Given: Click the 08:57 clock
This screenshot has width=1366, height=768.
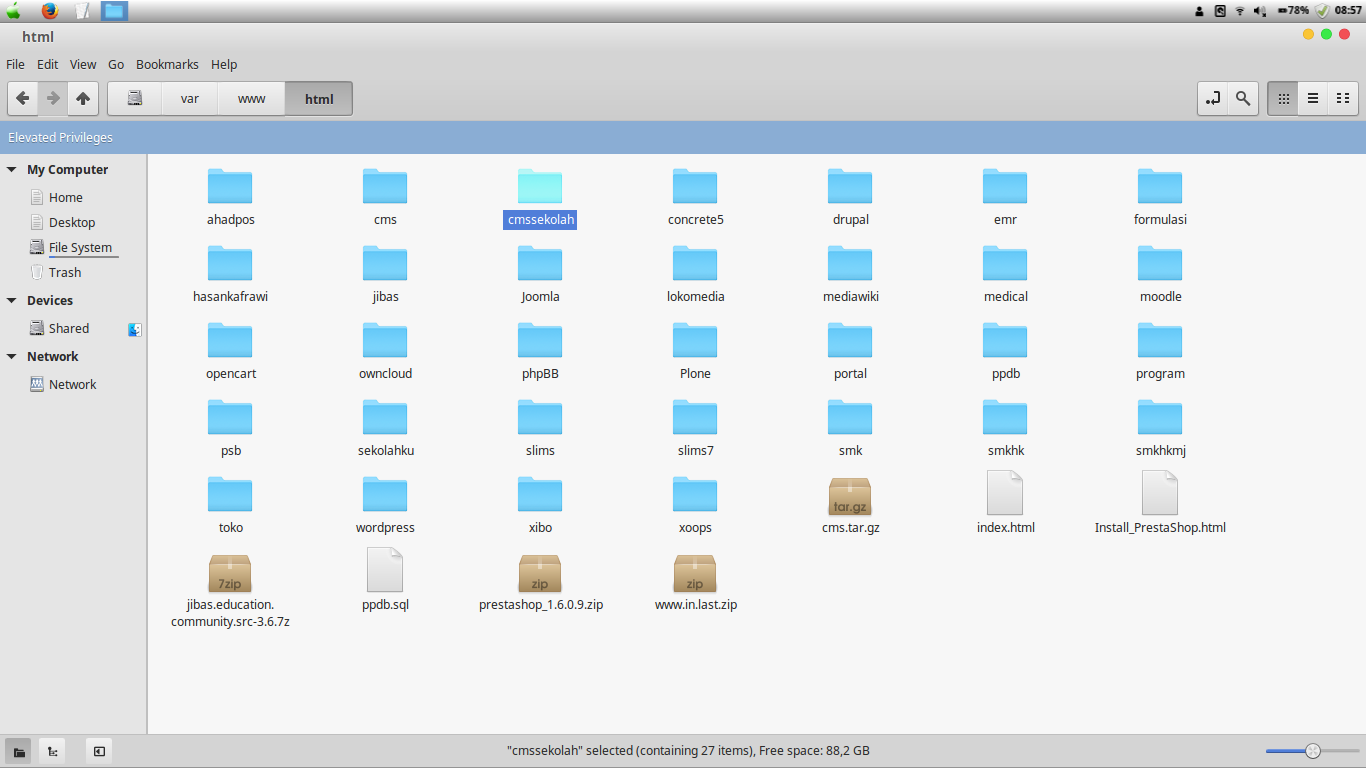Looking at the screenshot, I should [1348, 10].
